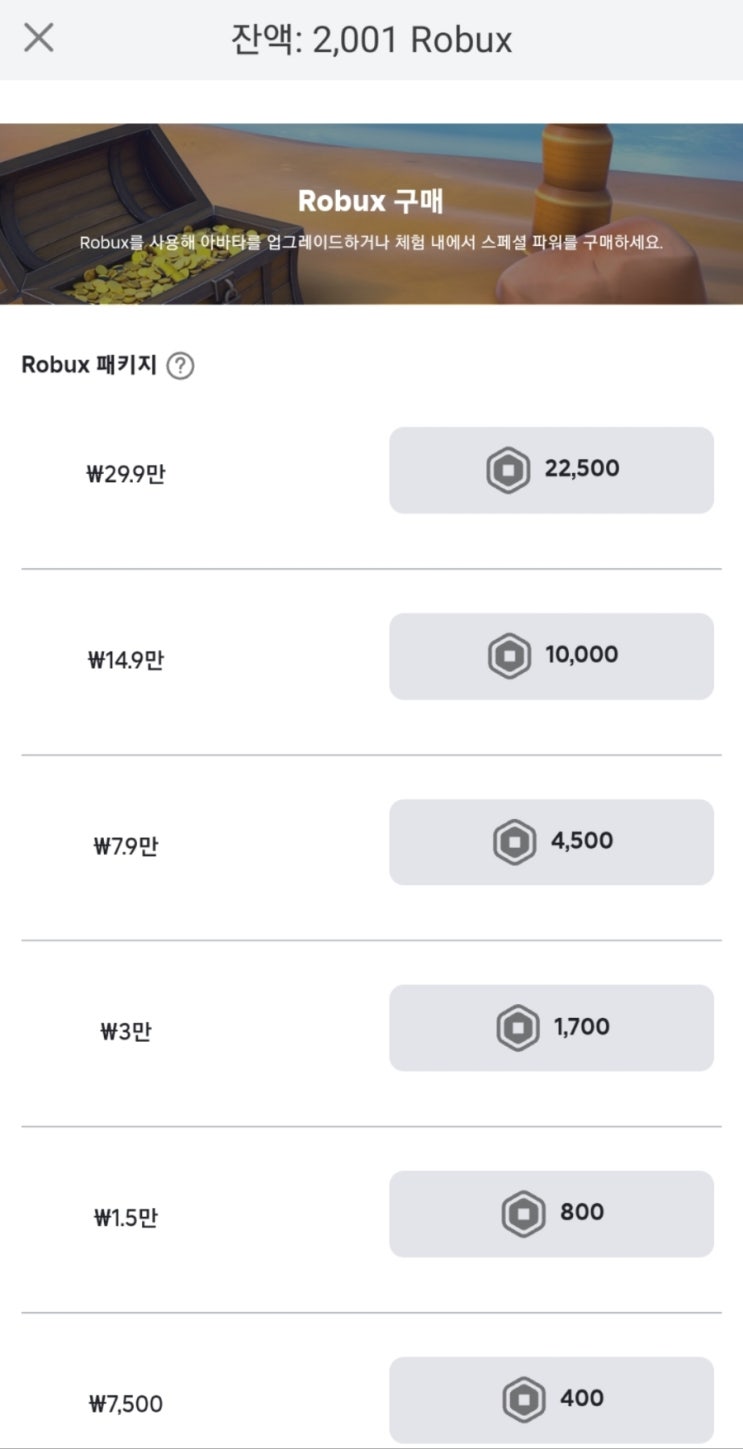Tap the Robux coin icon beside 10,000

pos(509,656)
